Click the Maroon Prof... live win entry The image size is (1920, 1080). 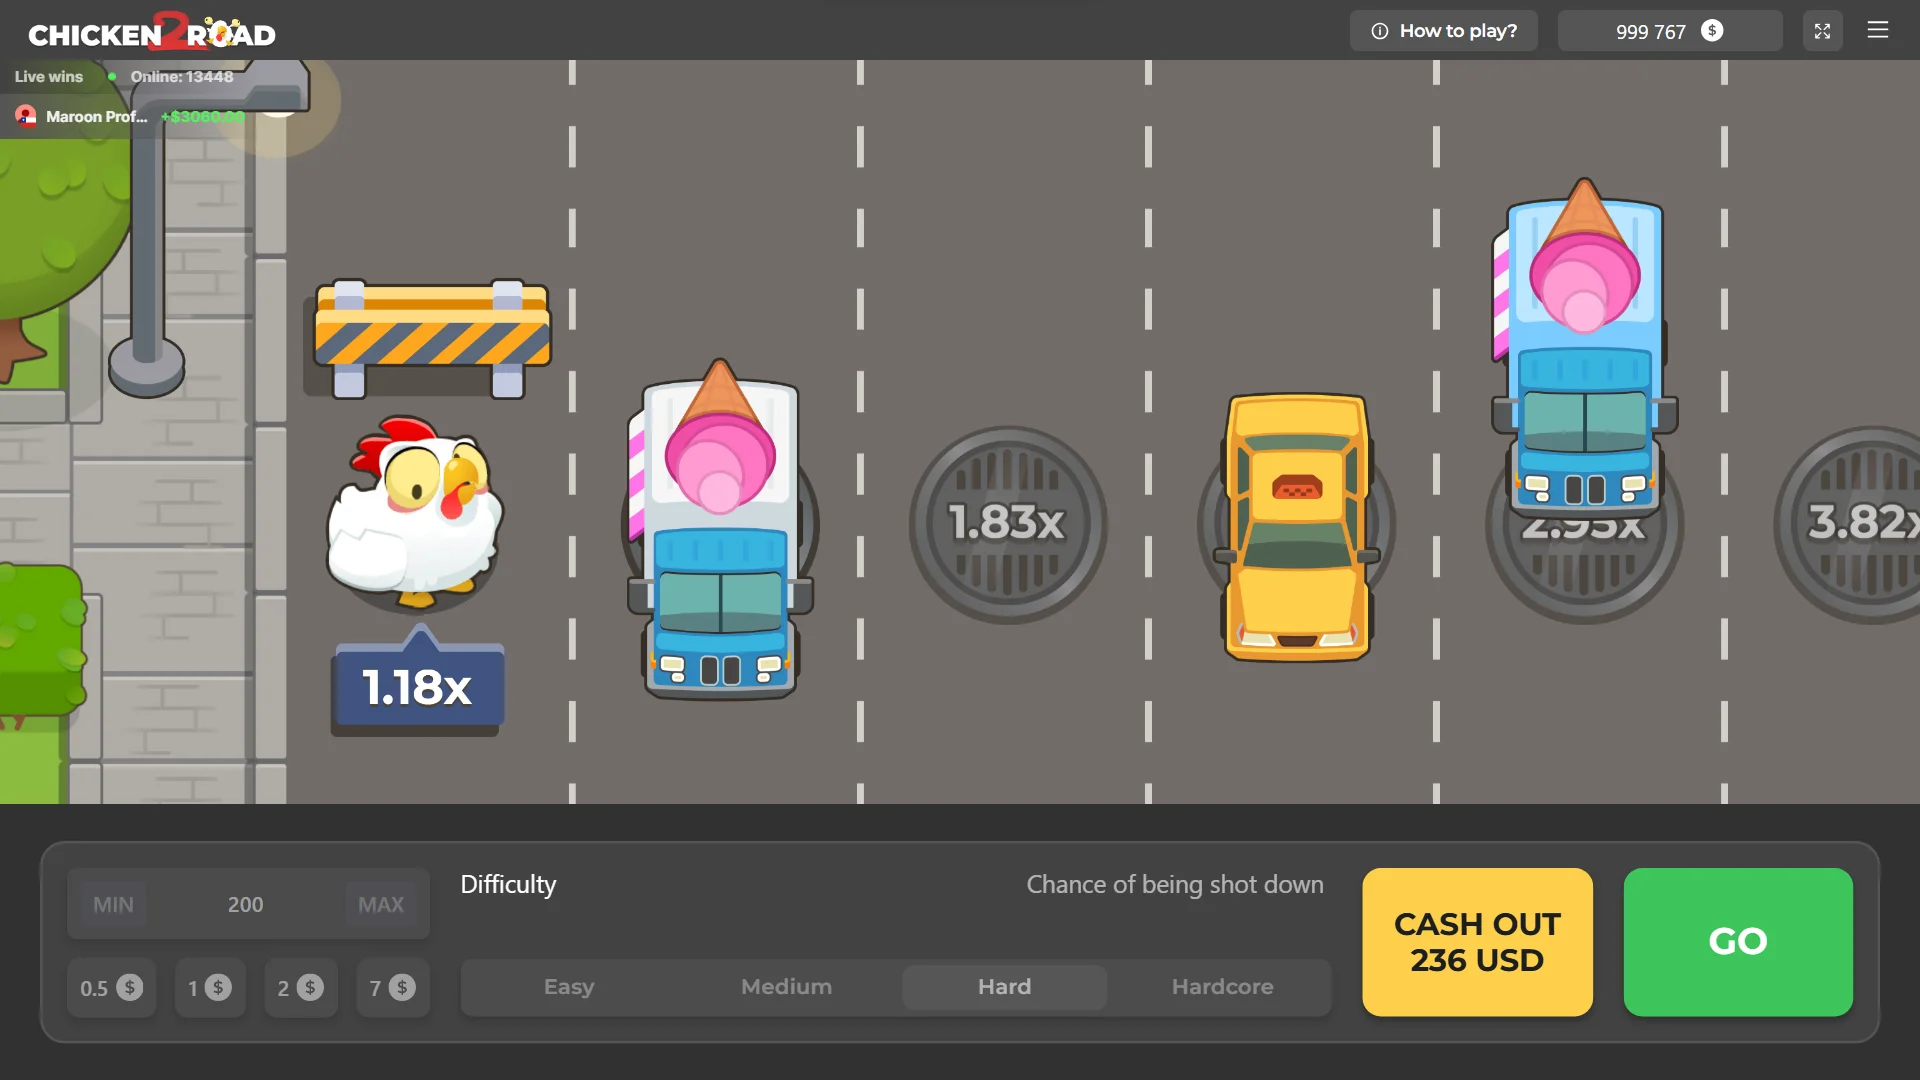pos(130,117)
